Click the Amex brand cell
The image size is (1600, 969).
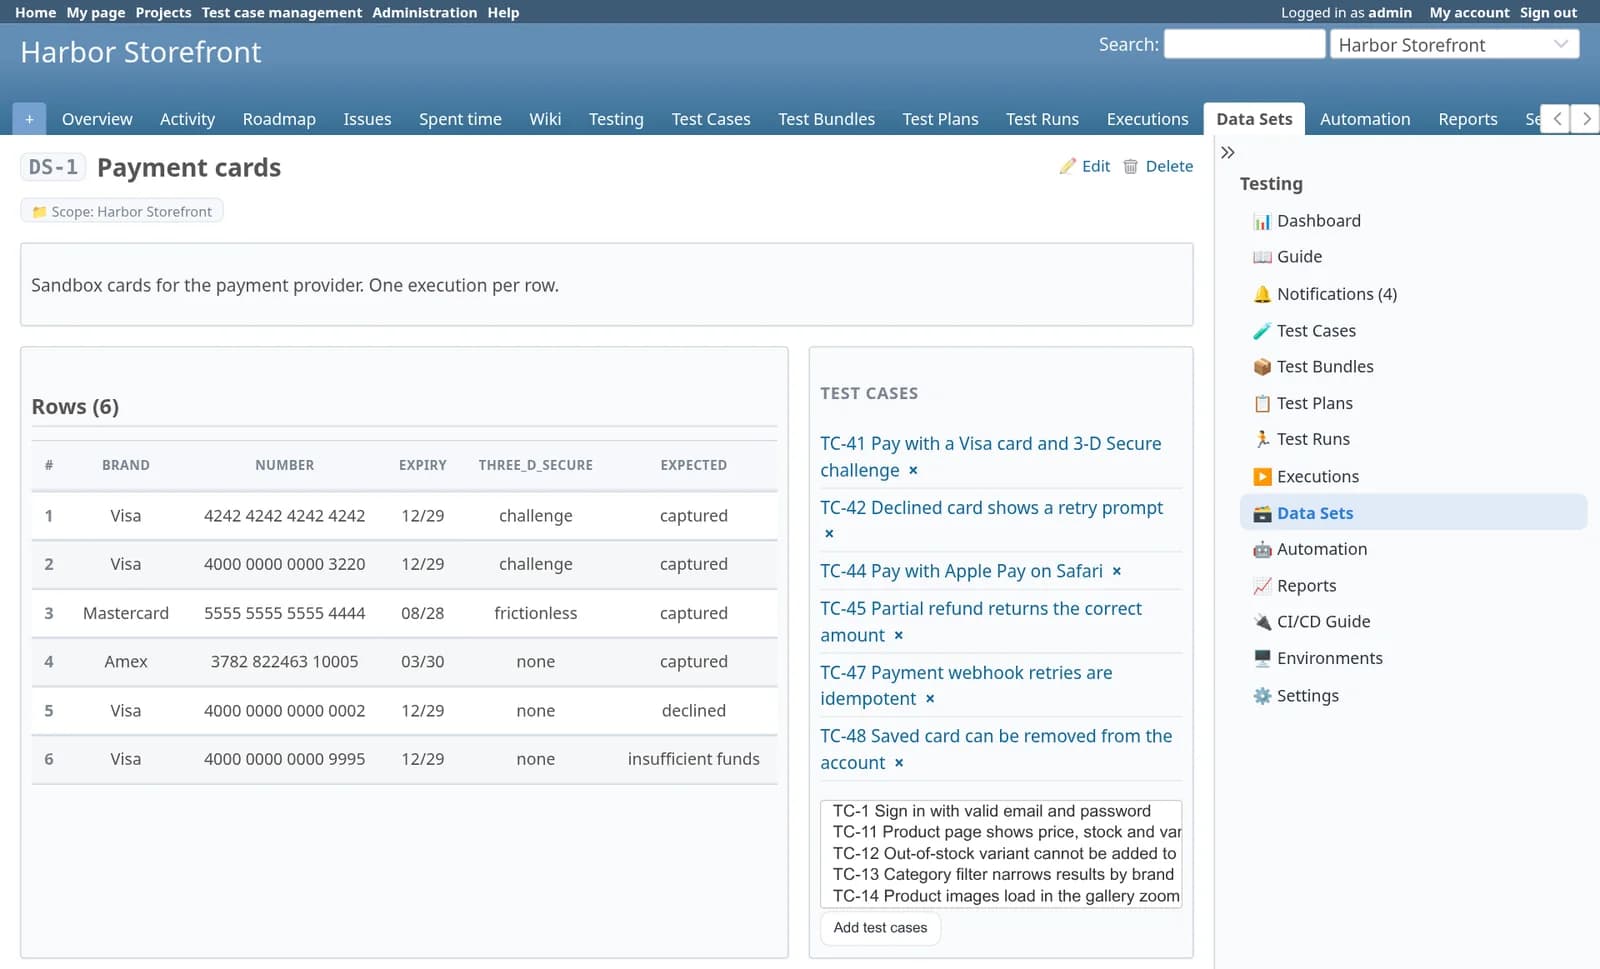pyautogui.click(x=126, y=662)
